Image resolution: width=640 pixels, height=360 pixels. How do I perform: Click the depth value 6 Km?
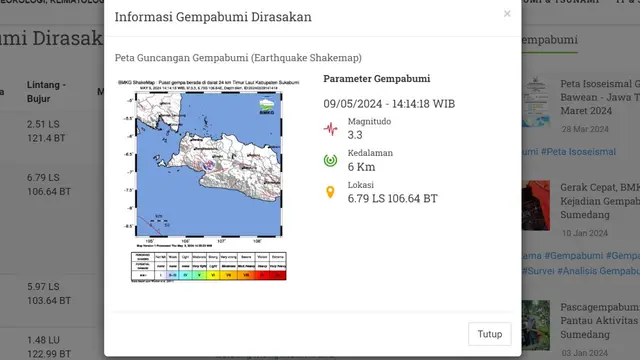tap(361, 167)
